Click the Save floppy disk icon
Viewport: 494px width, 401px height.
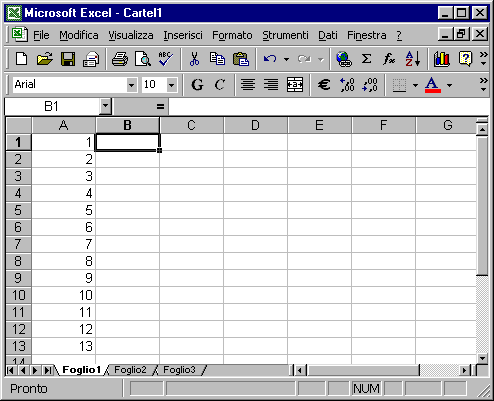click(68, 59)
